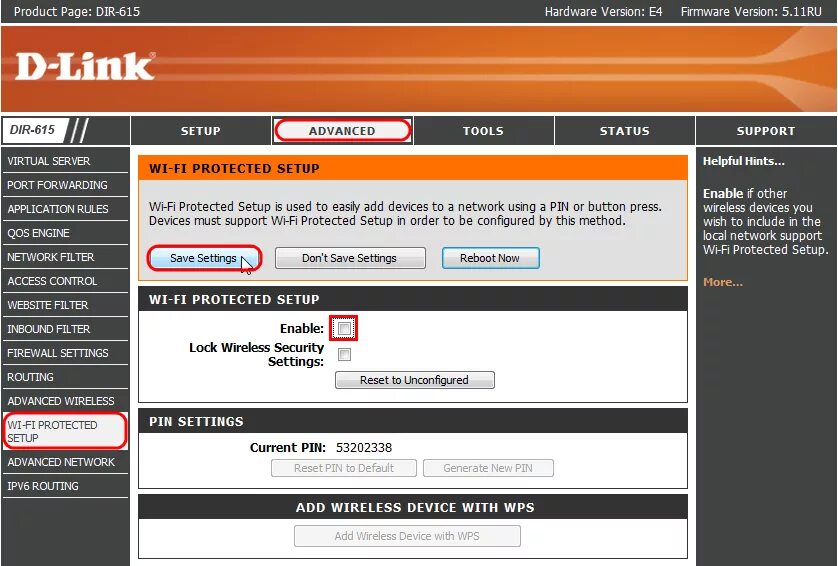
Task: Select Wi-Fi Protected Setup sidebar item
Action: click(65, 431)
